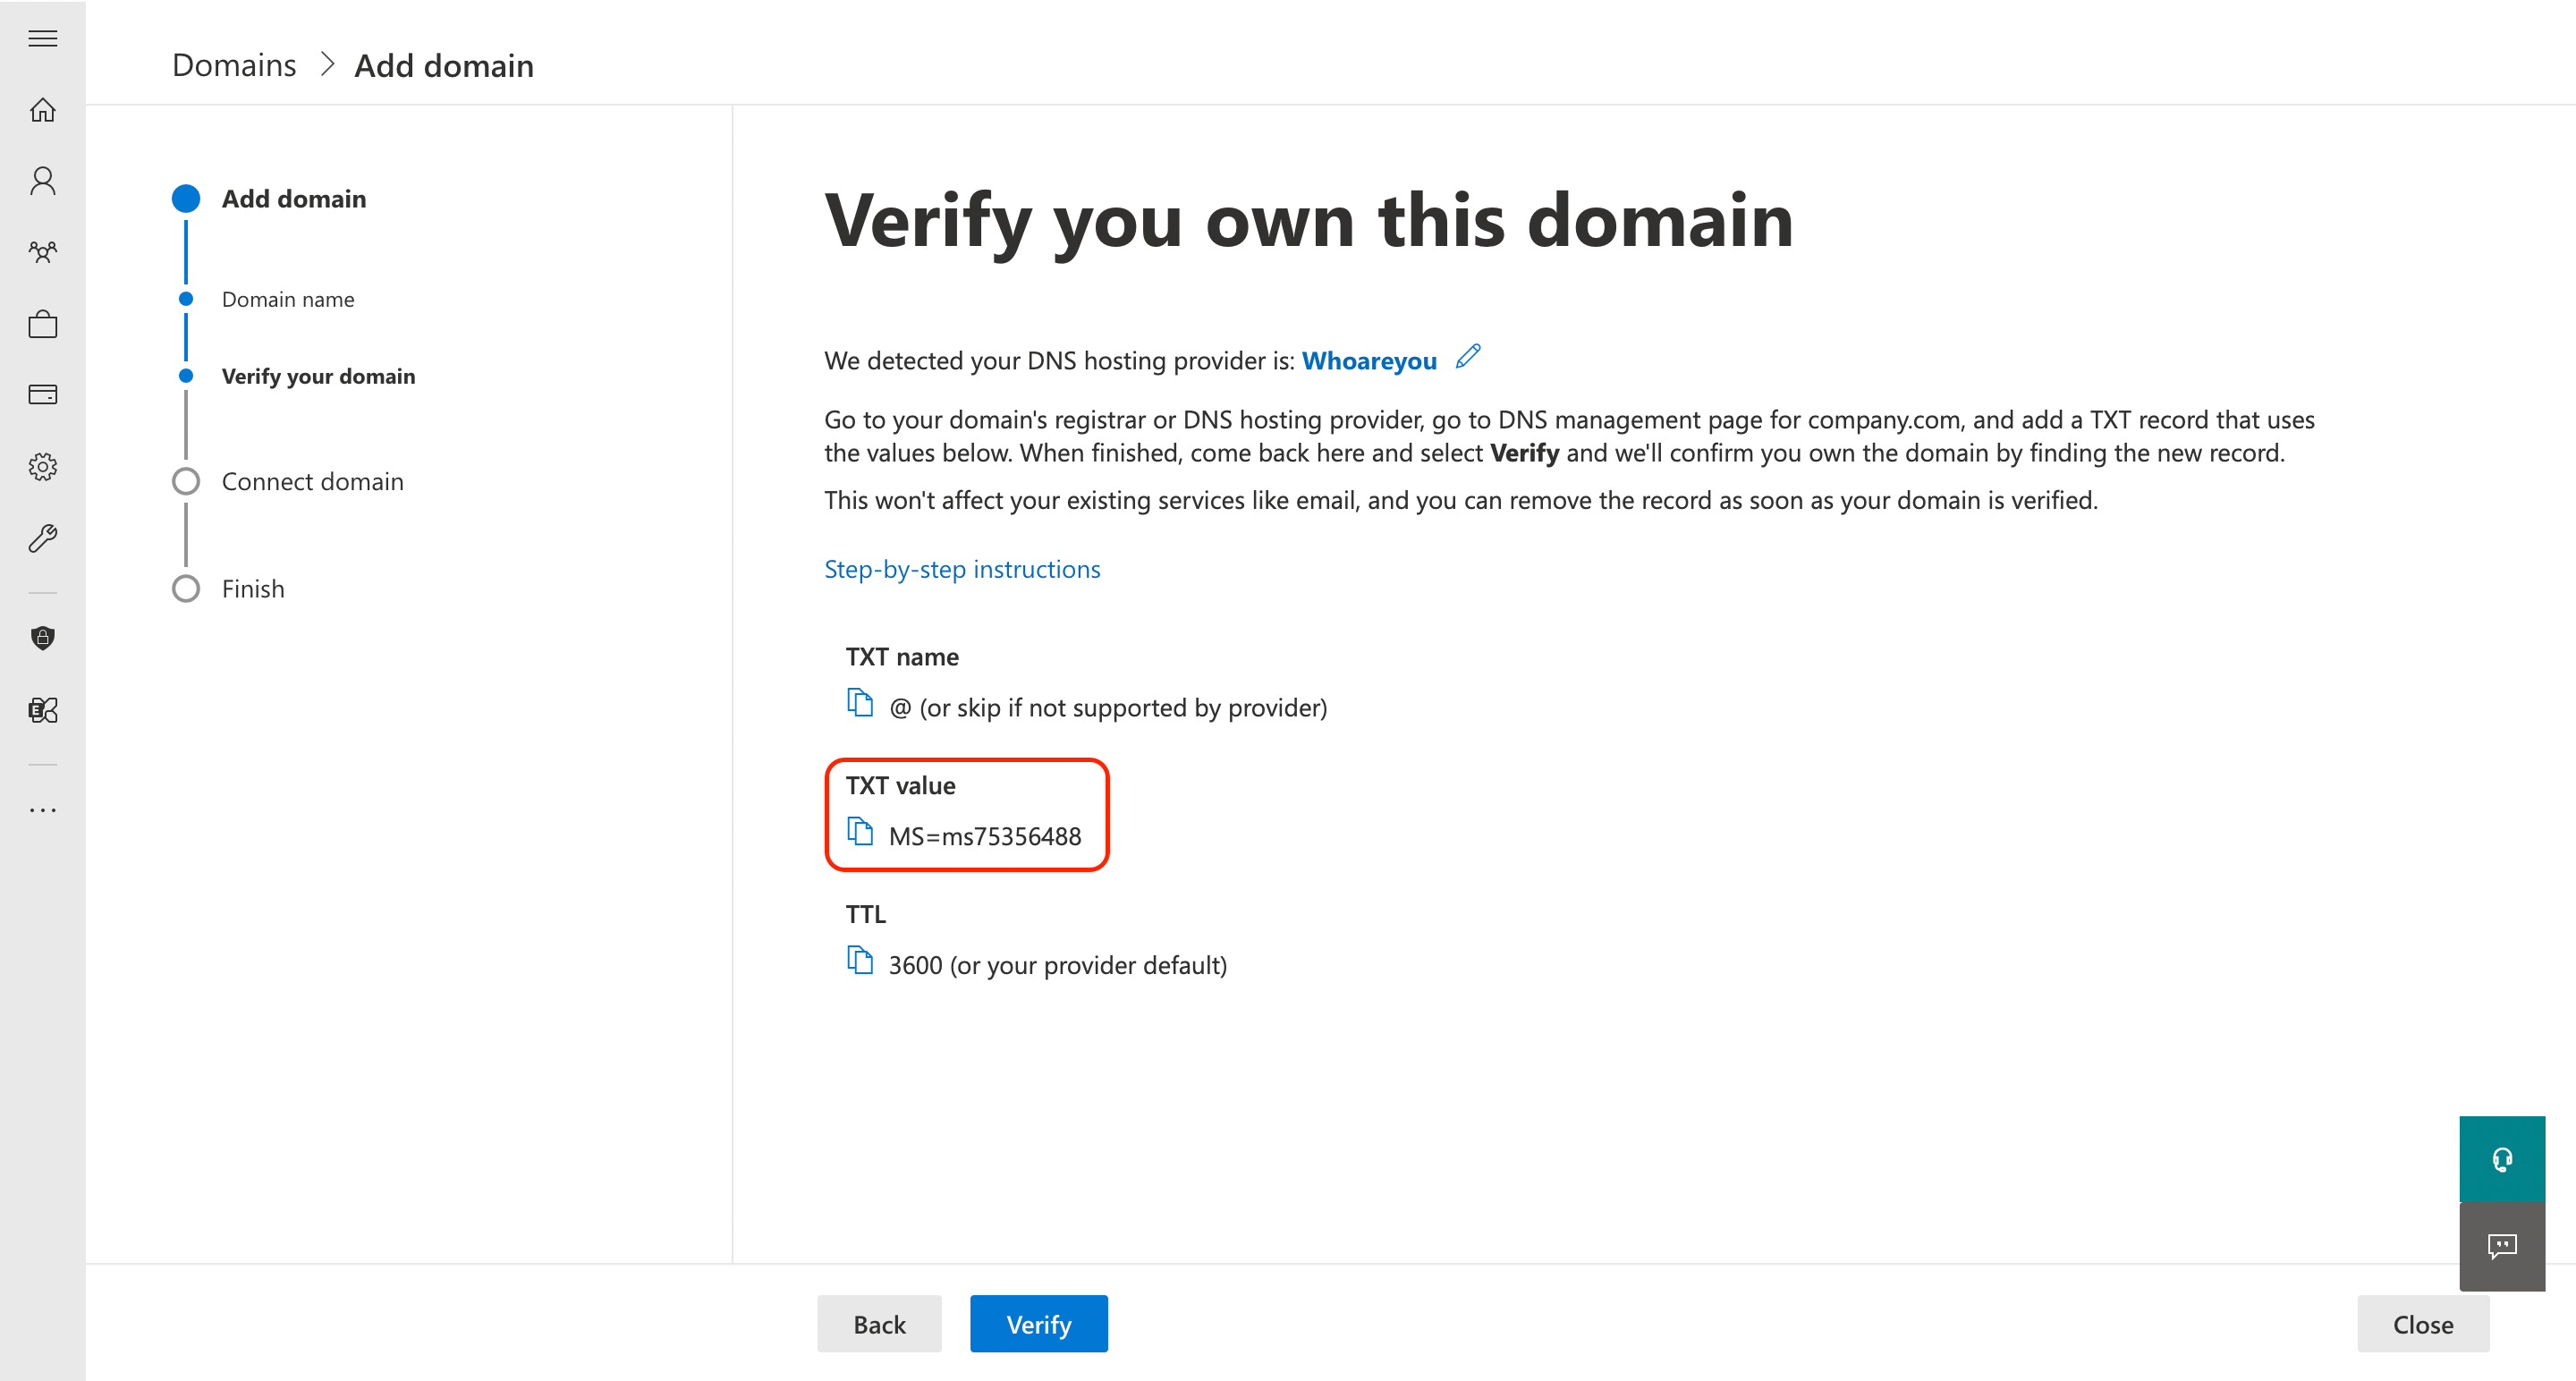Open Billing card icon in sidebar
2576x1381 pixels.
pos(42,394)
